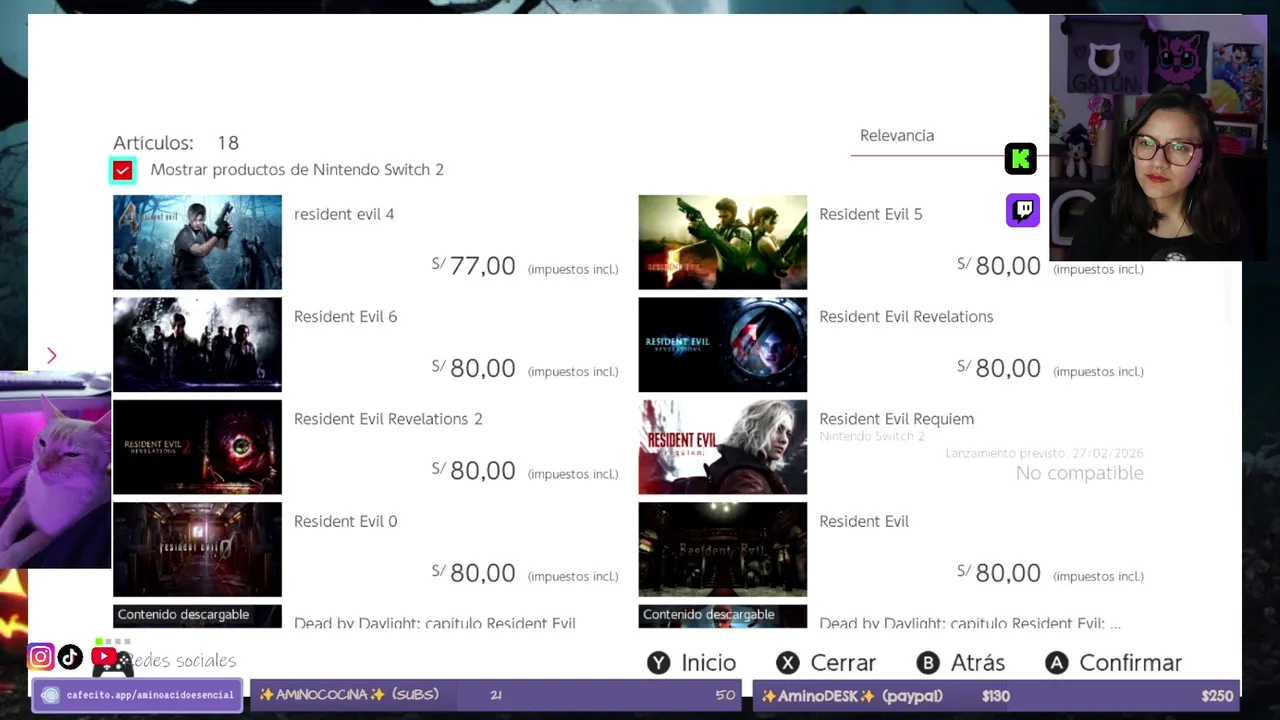The height and width of the screenshot is (720, 1280).
Task: Click the cat camera overlay
Action: click(x=55, y=470)
